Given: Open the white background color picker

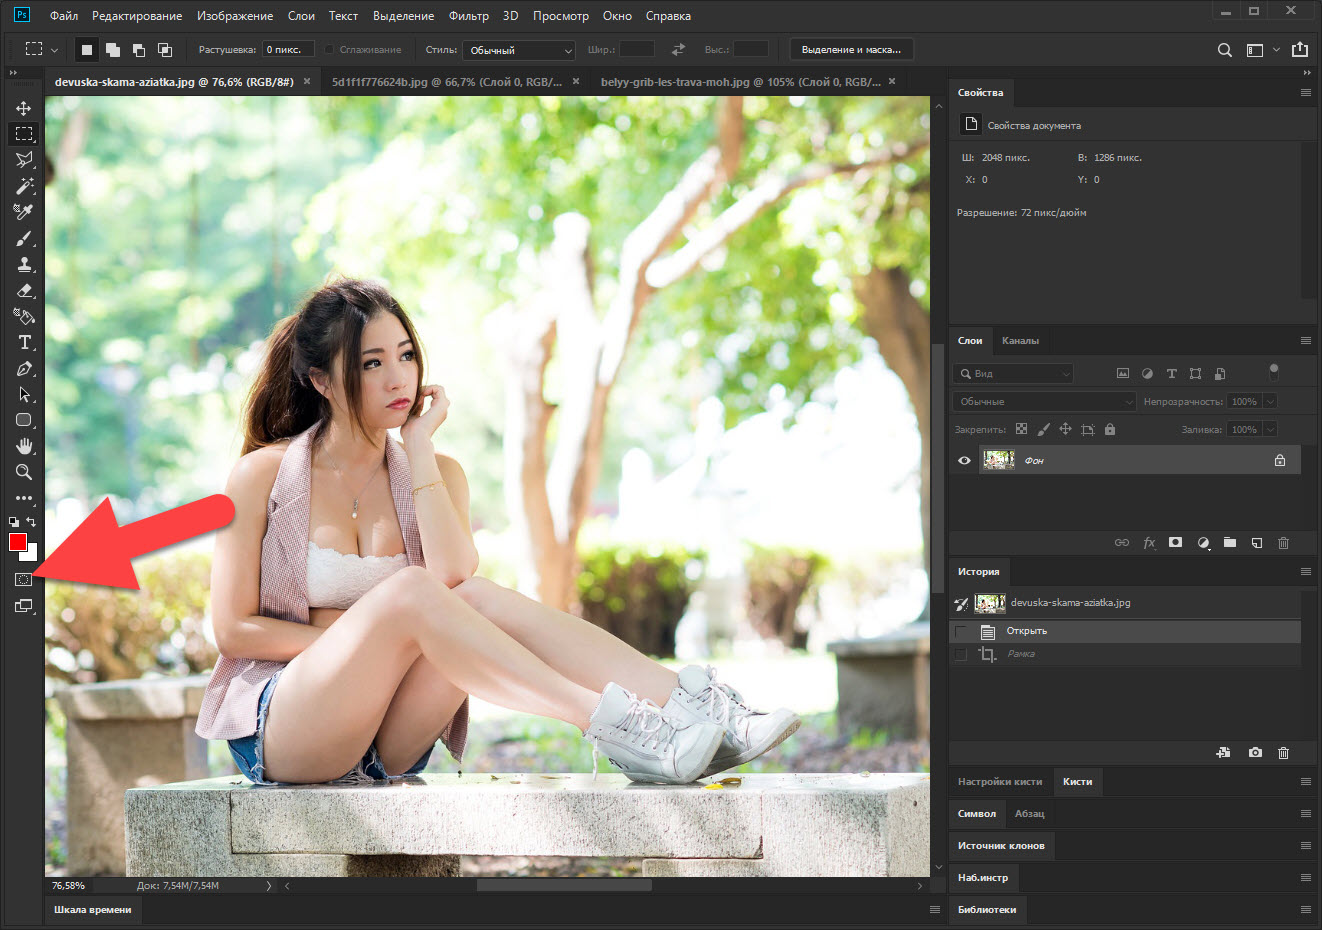Looking at the screenshot, I should [31, 554].
